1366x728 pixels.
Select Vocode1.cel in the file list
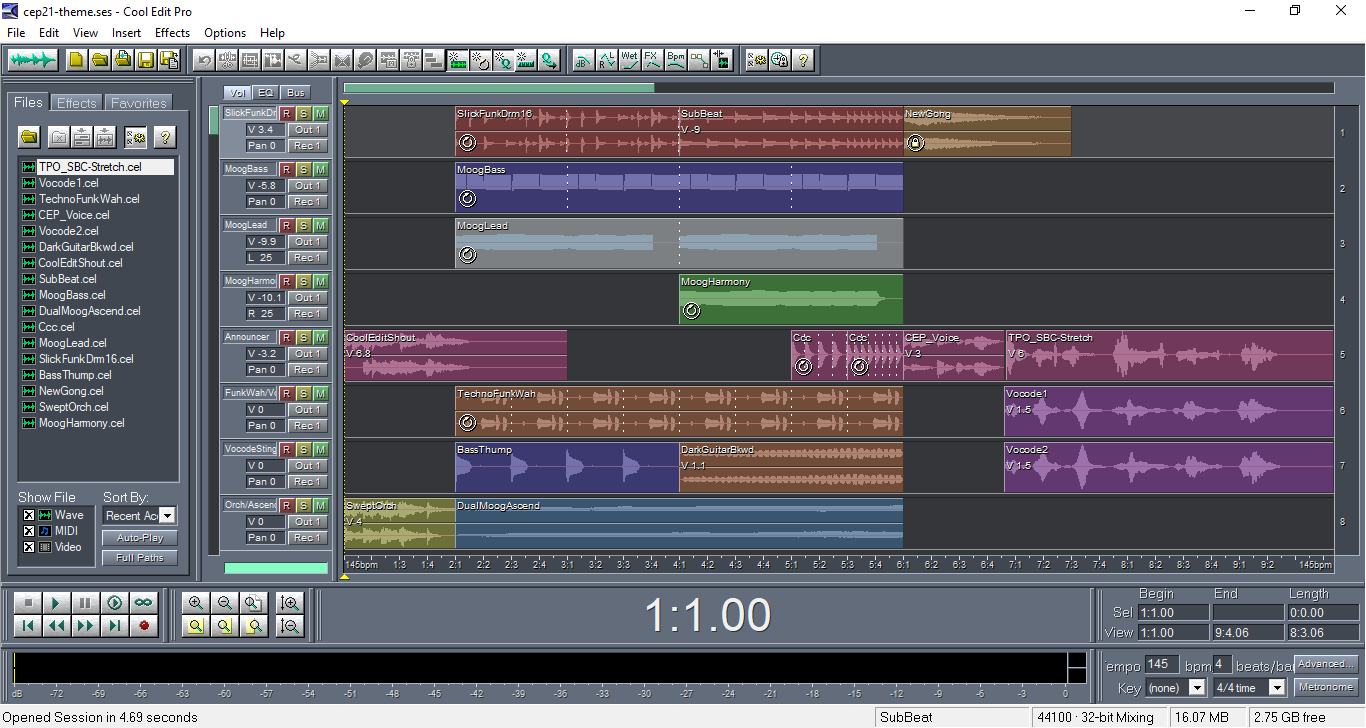pyautogui.click(x=68, y=183)
